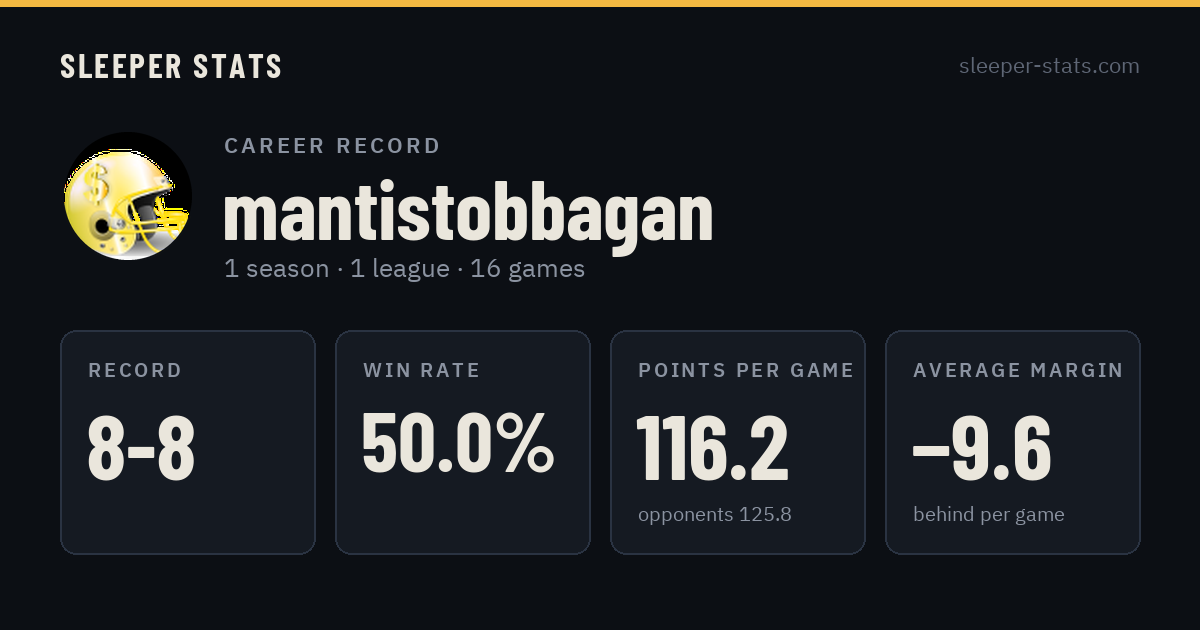Click the POINTS PER GAME label
The image size is (1200, 630).
click(746, 371)
